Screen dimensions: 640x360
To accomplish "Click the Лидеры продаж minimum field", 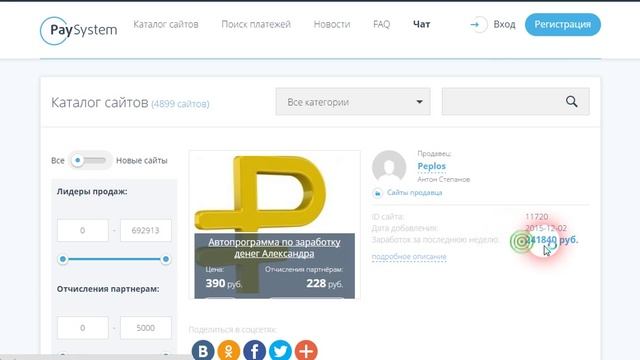I will pyautogui.click(x=83, y=230).
